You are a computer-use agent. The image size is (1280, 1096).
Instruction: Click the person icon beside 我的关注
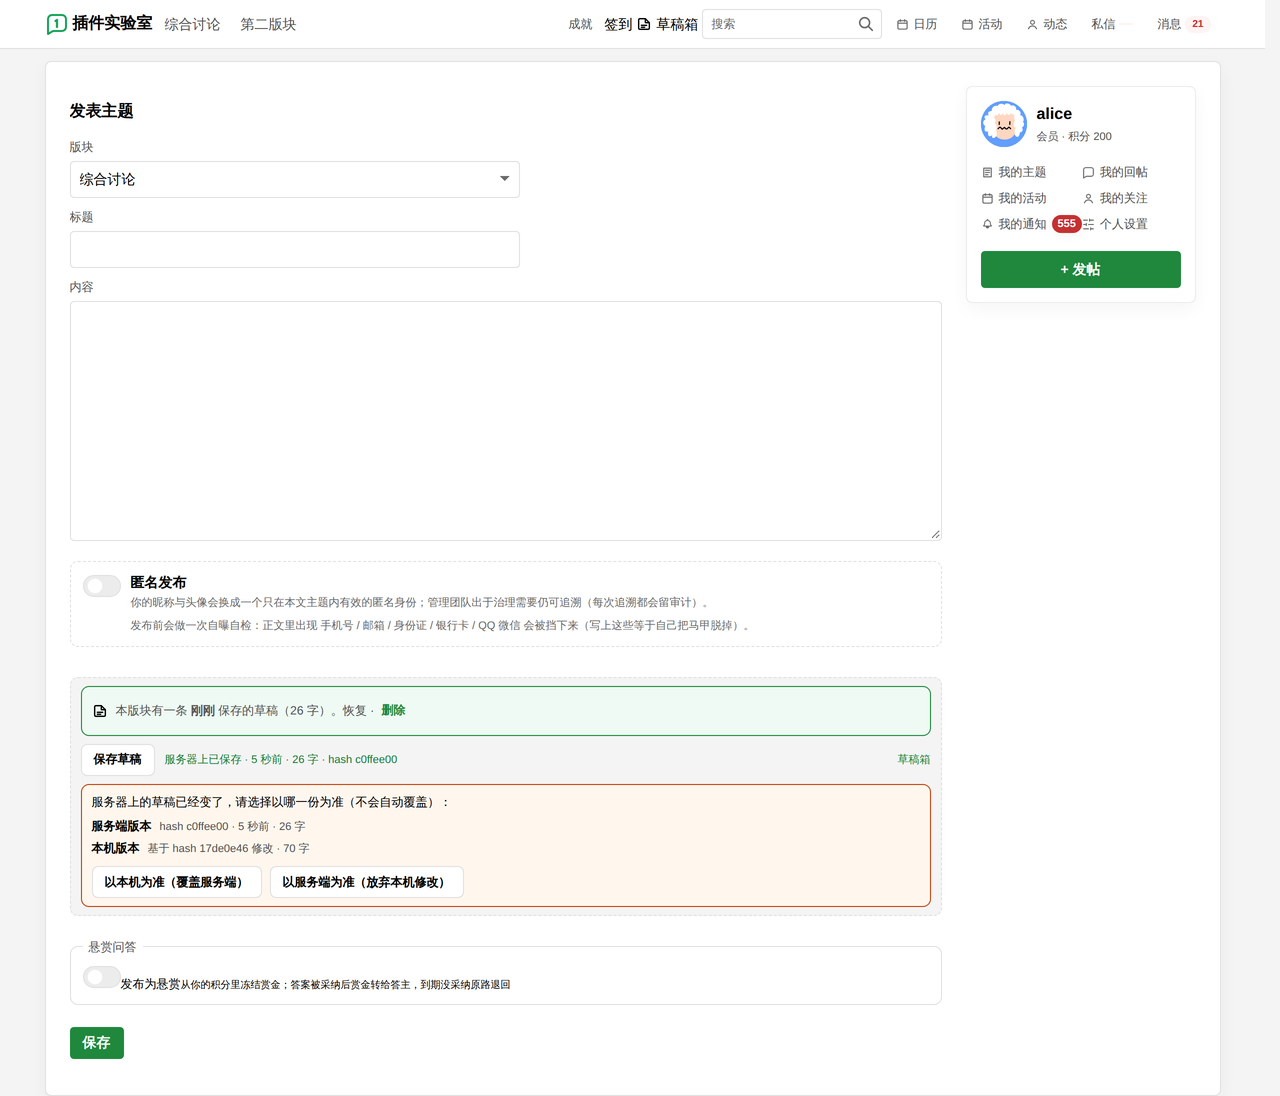(1088, 199)
